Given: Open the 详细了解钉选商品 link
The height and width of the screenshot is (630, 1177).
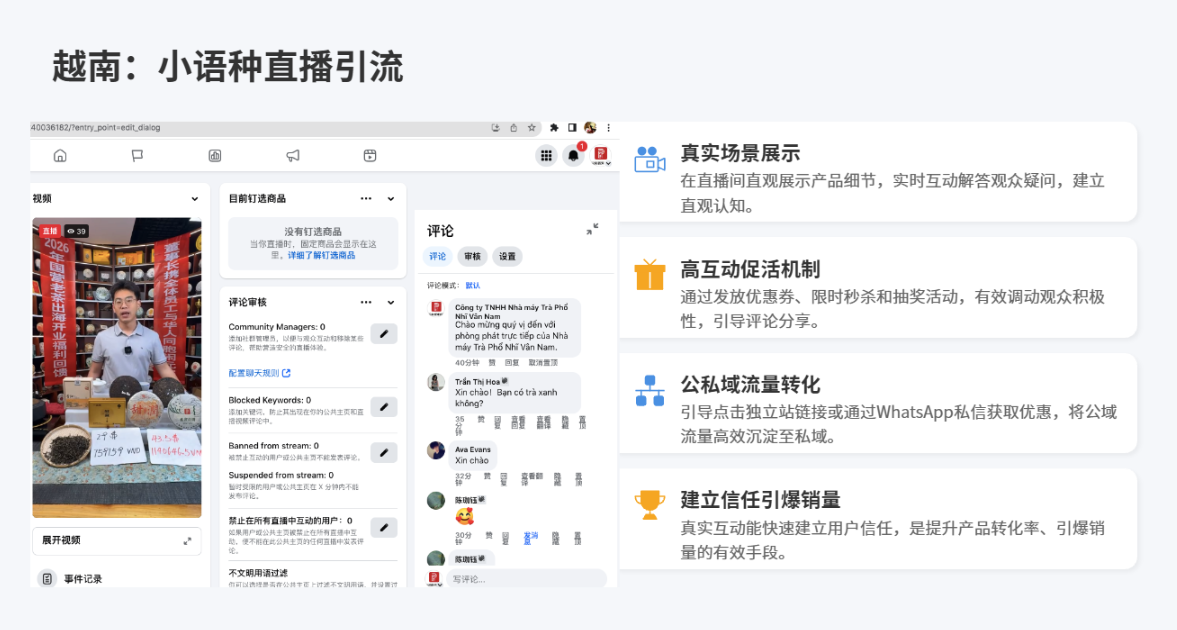Looking at the screenshot, I should tap(321, 255).
